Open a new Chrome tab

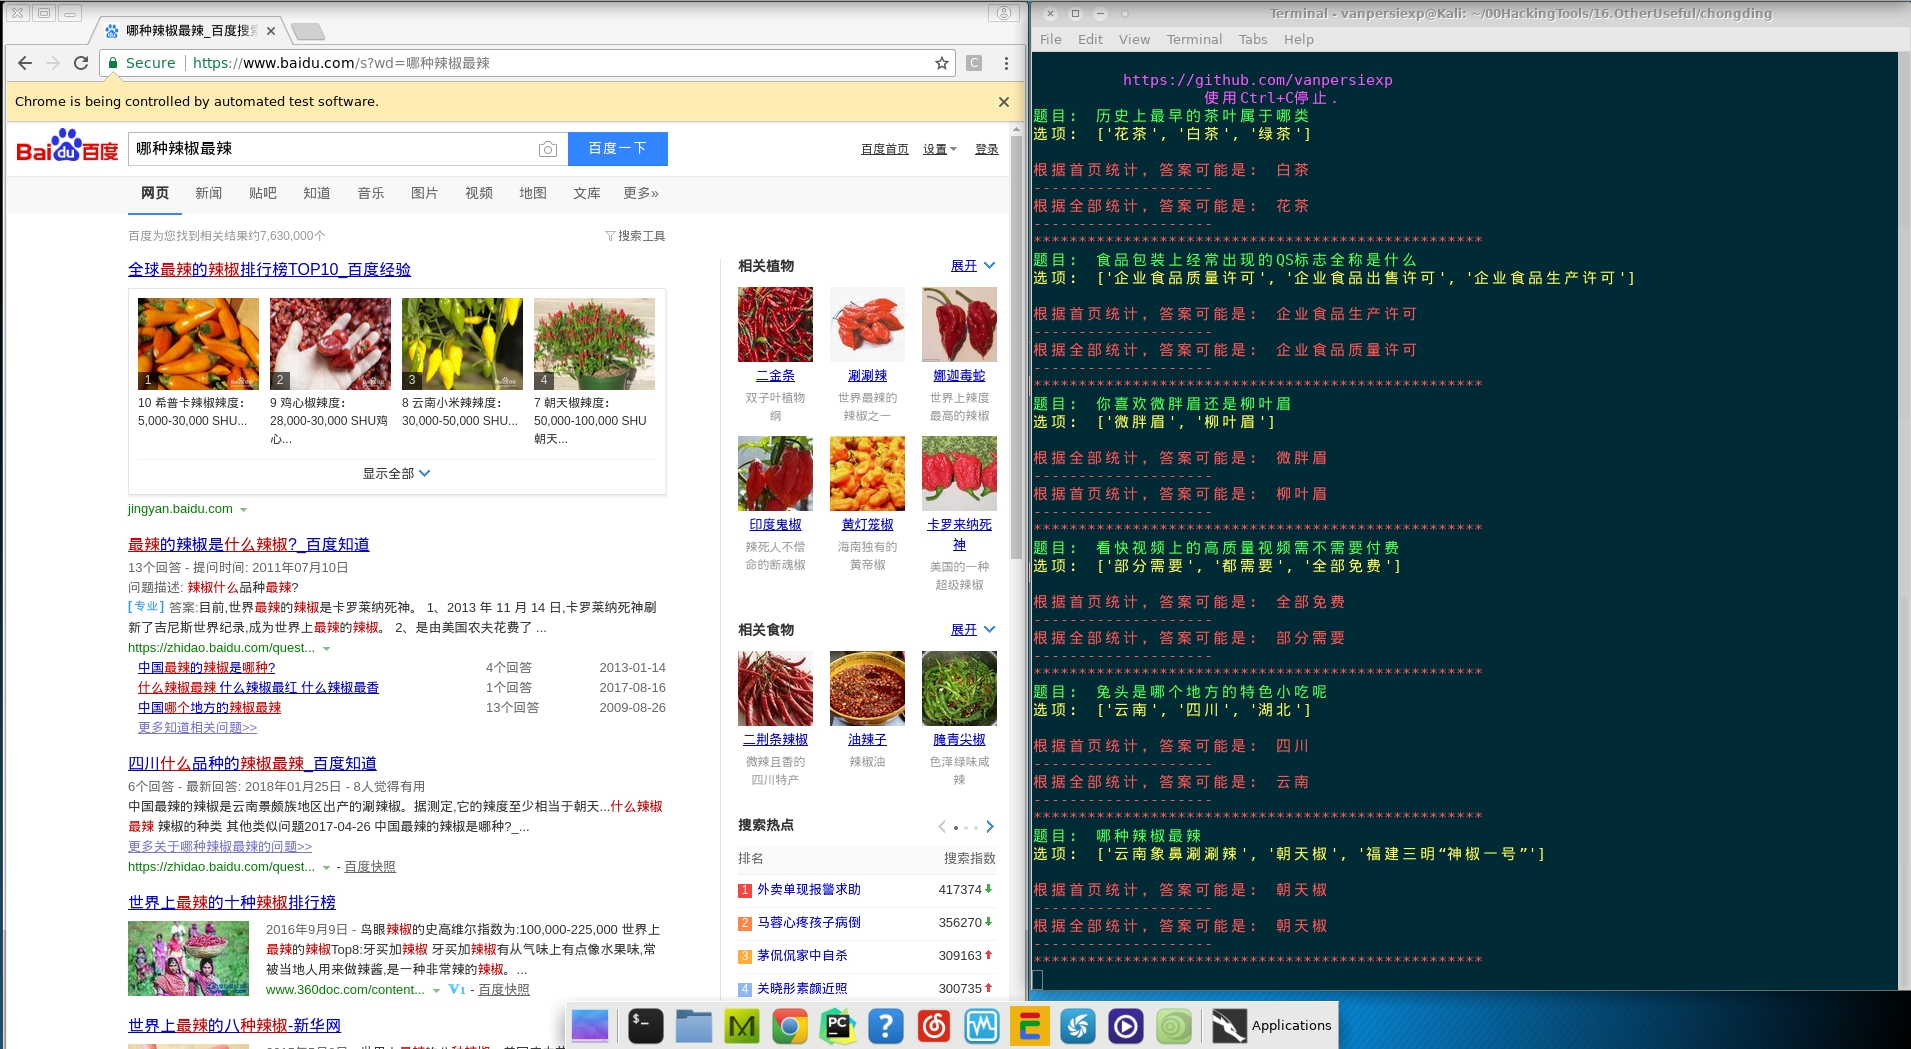tap(307, 31)
